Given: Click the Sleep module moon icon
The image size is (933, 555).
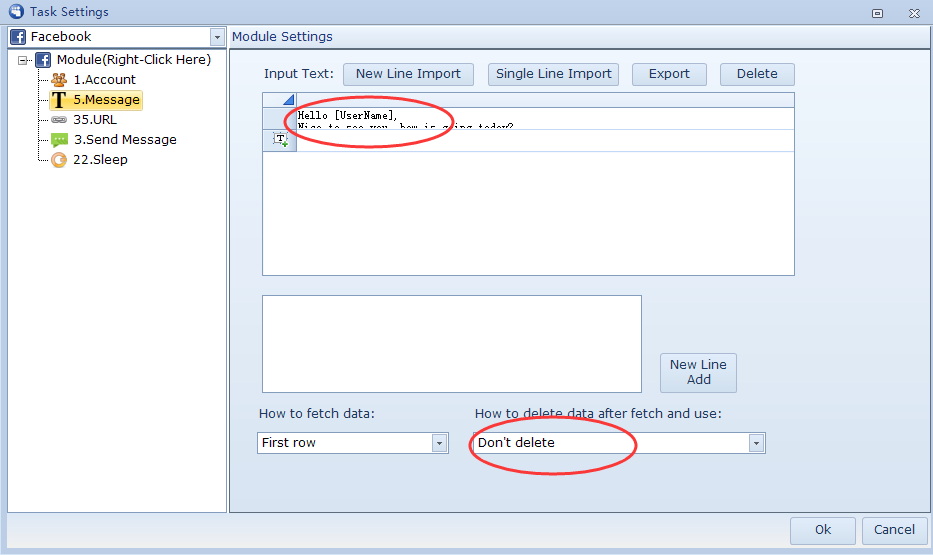Looking at the screenshot, I should [59, 160].
